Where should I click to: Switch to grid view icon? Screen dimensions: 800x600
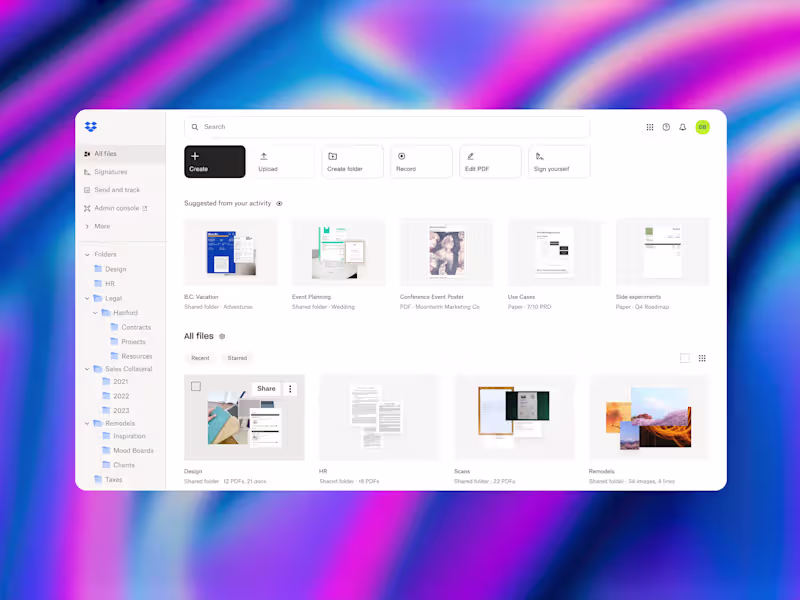(702, 358)
